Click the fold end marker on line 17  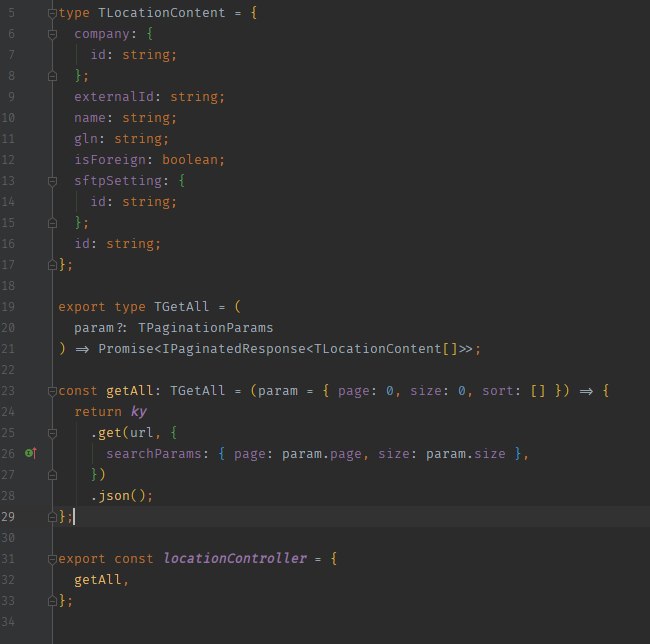point(52,265)
